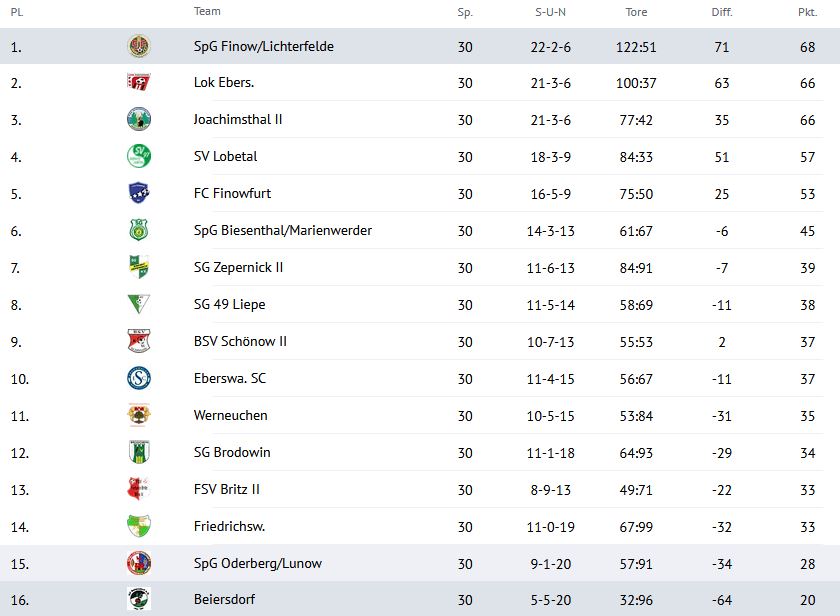The width and height of the screenshot is (840, 616).
Task: Click the Friedrichsw. shield logo
Action: 139,526
